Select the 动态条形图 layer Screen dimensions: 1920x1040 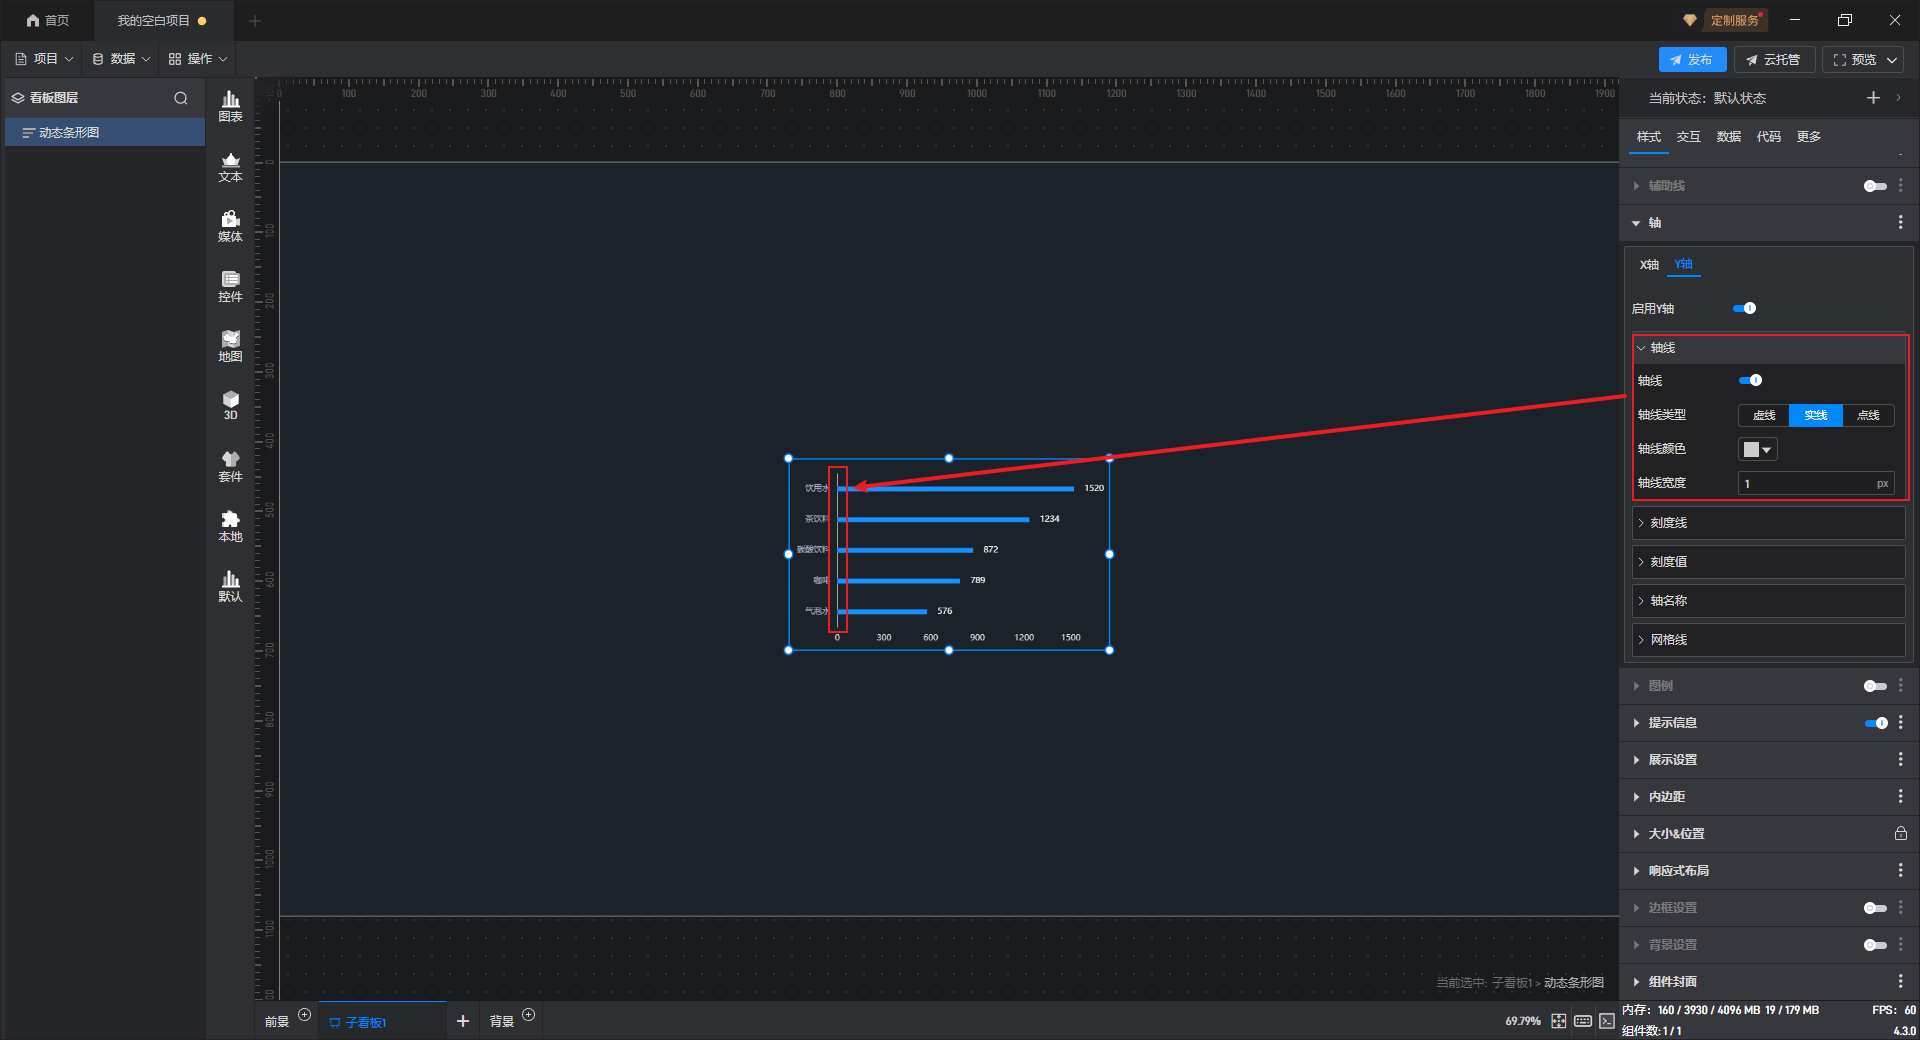pos(105,133)
